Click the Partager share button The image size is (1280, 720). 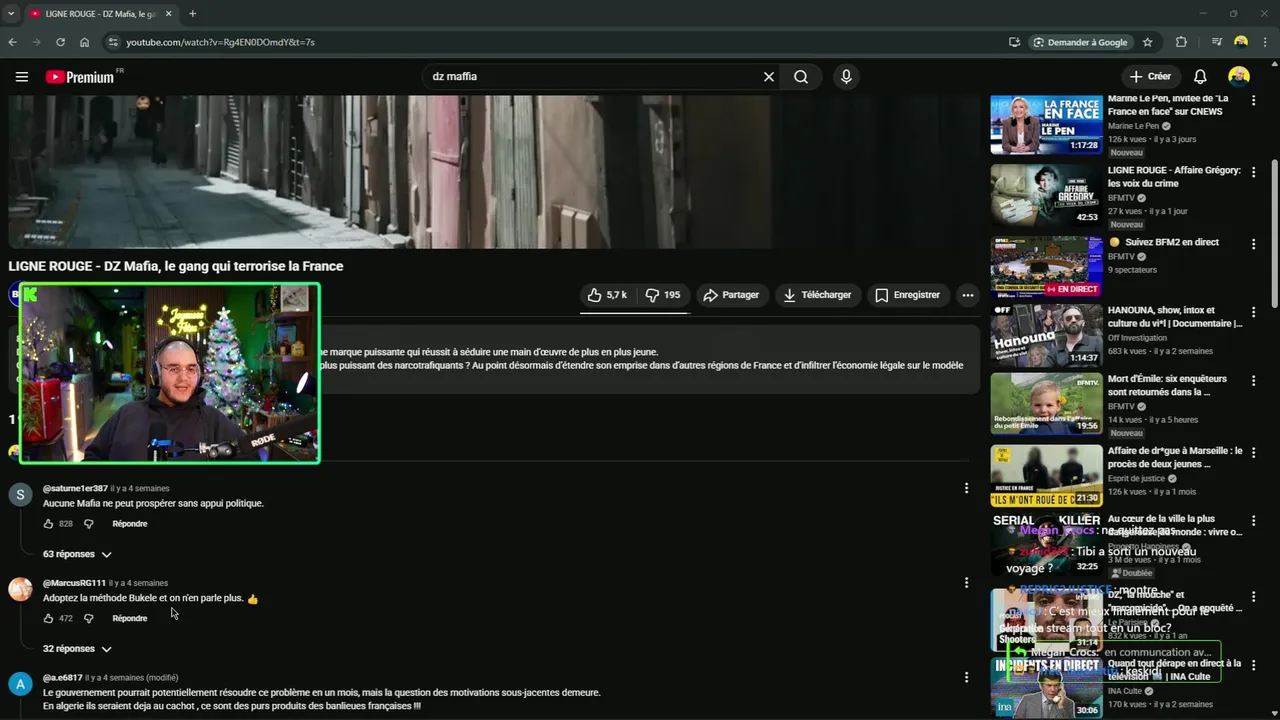(x=731, y=295)
